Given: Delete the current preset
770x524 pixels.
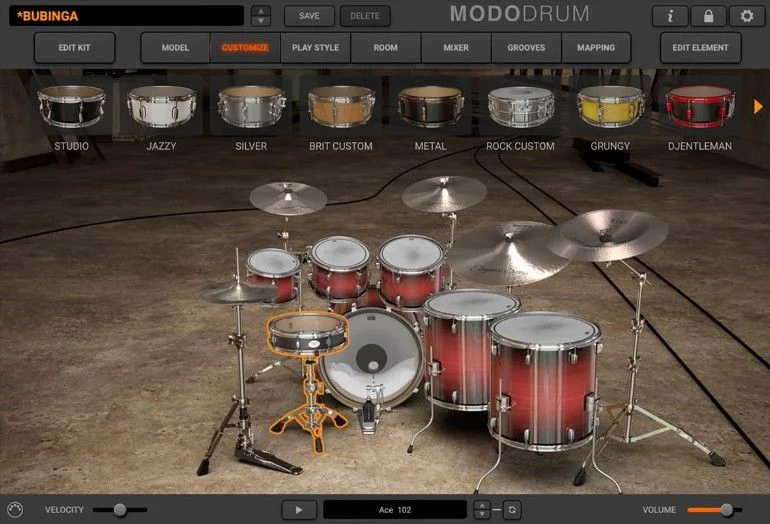Looking at the screenshot, I should pyautogui.click(x=365, y=16).
